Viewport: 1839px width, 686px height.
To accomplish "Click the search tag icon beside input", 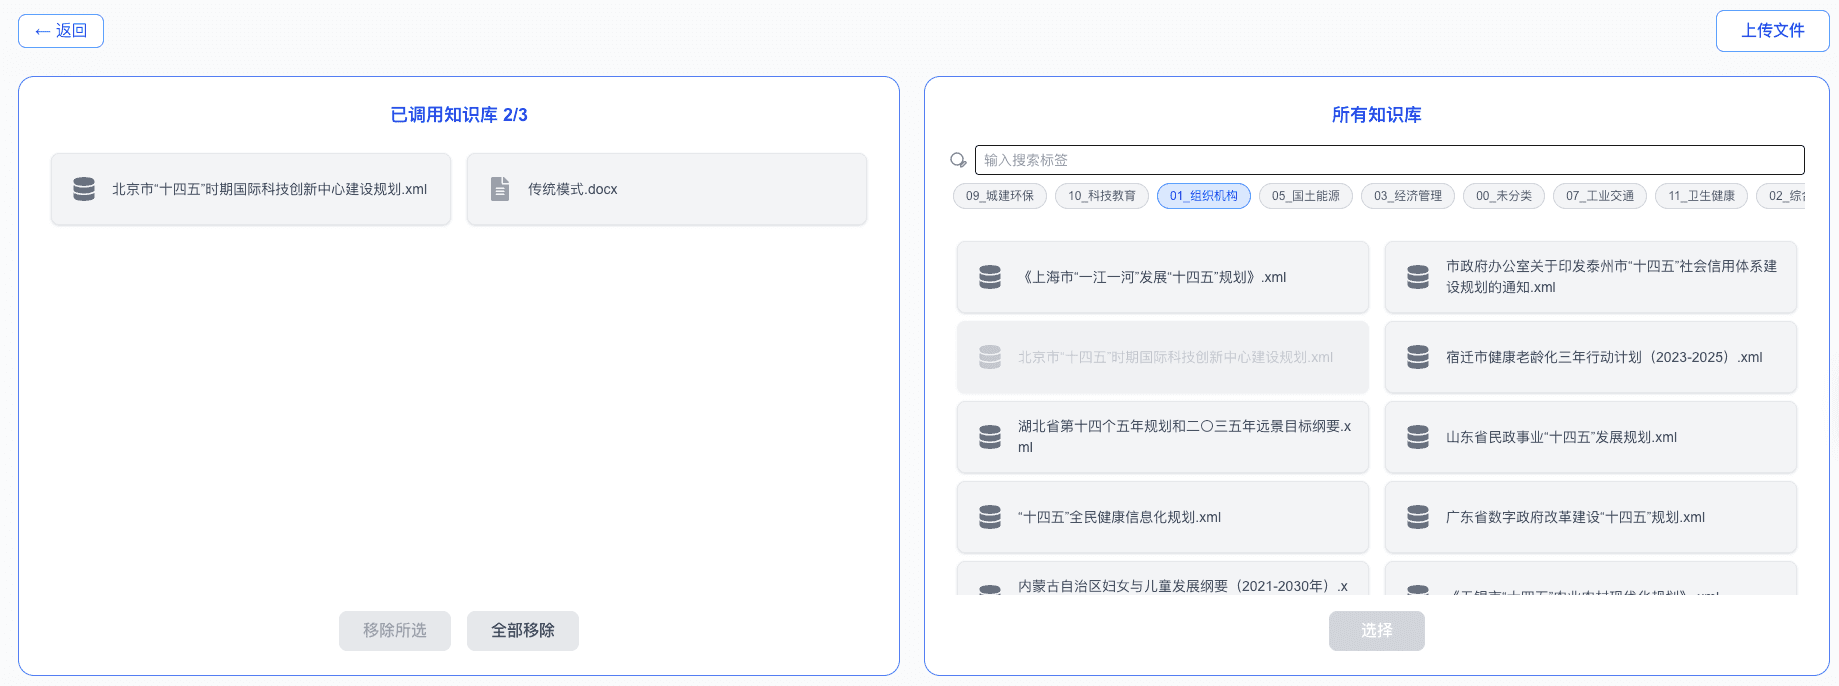I will [958, 160].
